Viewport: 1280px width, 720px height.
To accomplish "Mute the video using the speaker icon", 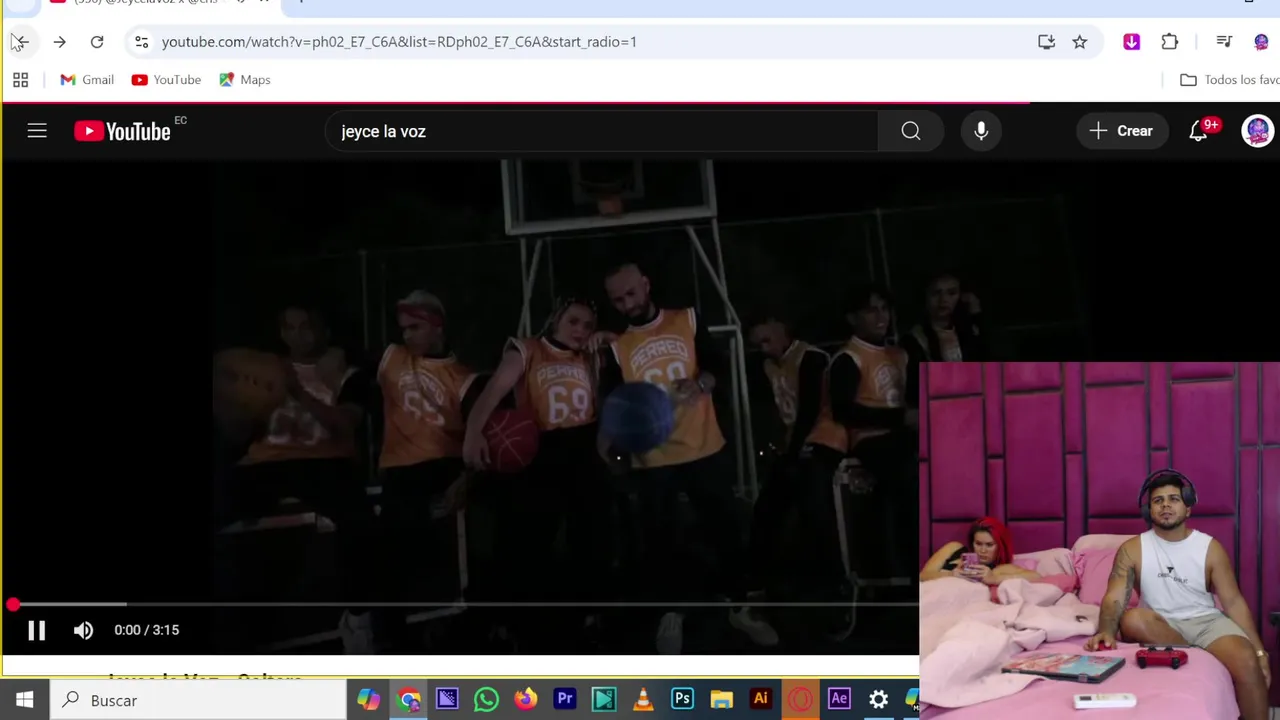I will click(83, 630).
